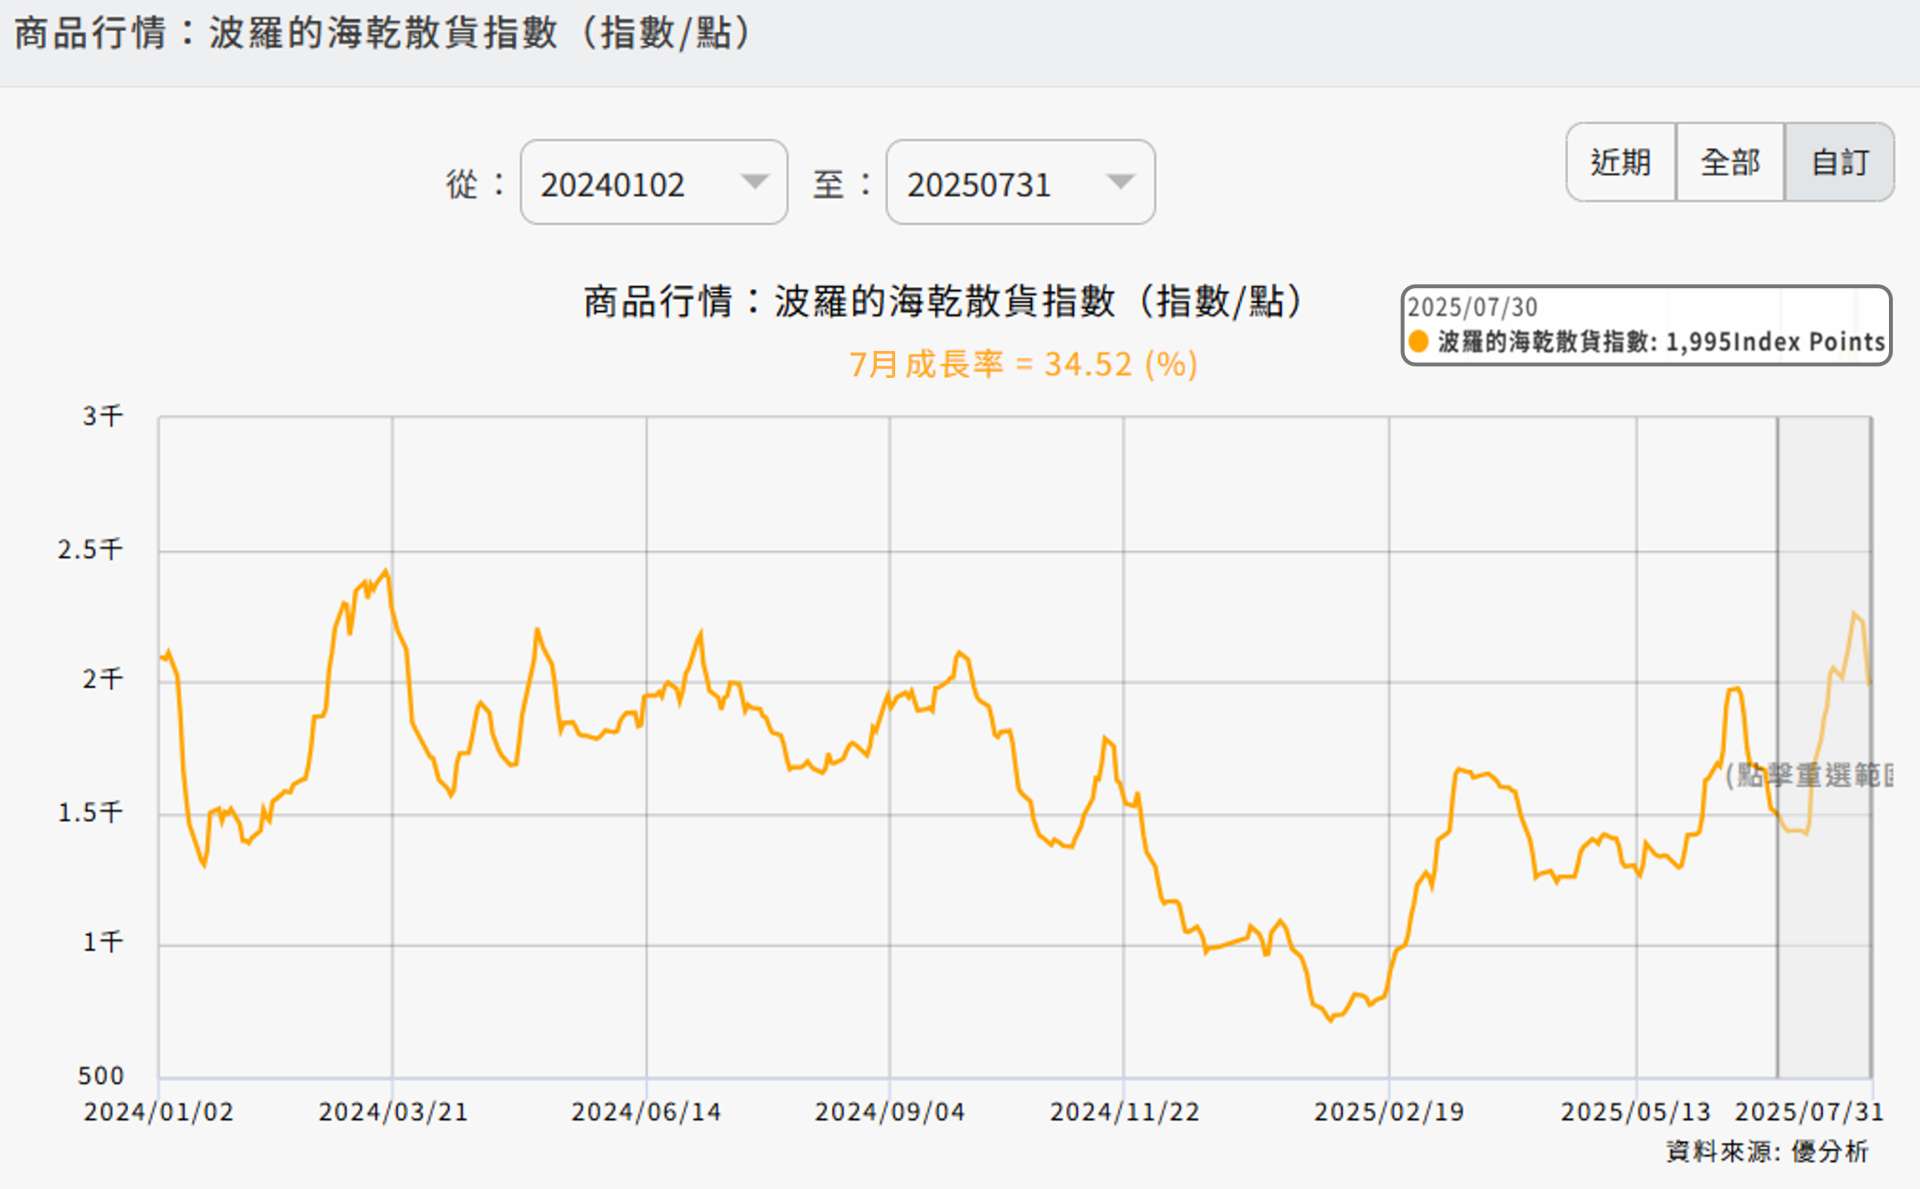Click y-axis label 1千
1920x1189 pixels.
pyautogui.click(x=103, y=942)
